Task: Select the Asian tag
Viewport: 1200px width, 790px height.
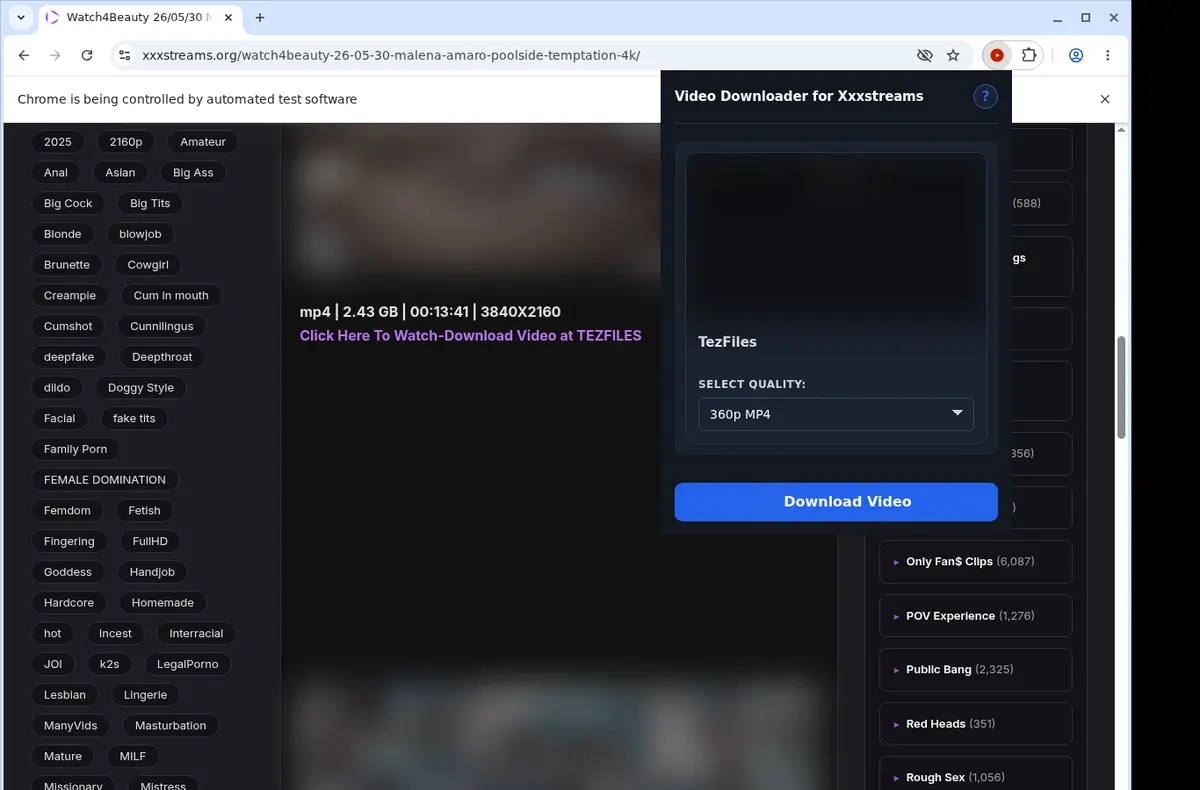Action: [x=120, y=173]
